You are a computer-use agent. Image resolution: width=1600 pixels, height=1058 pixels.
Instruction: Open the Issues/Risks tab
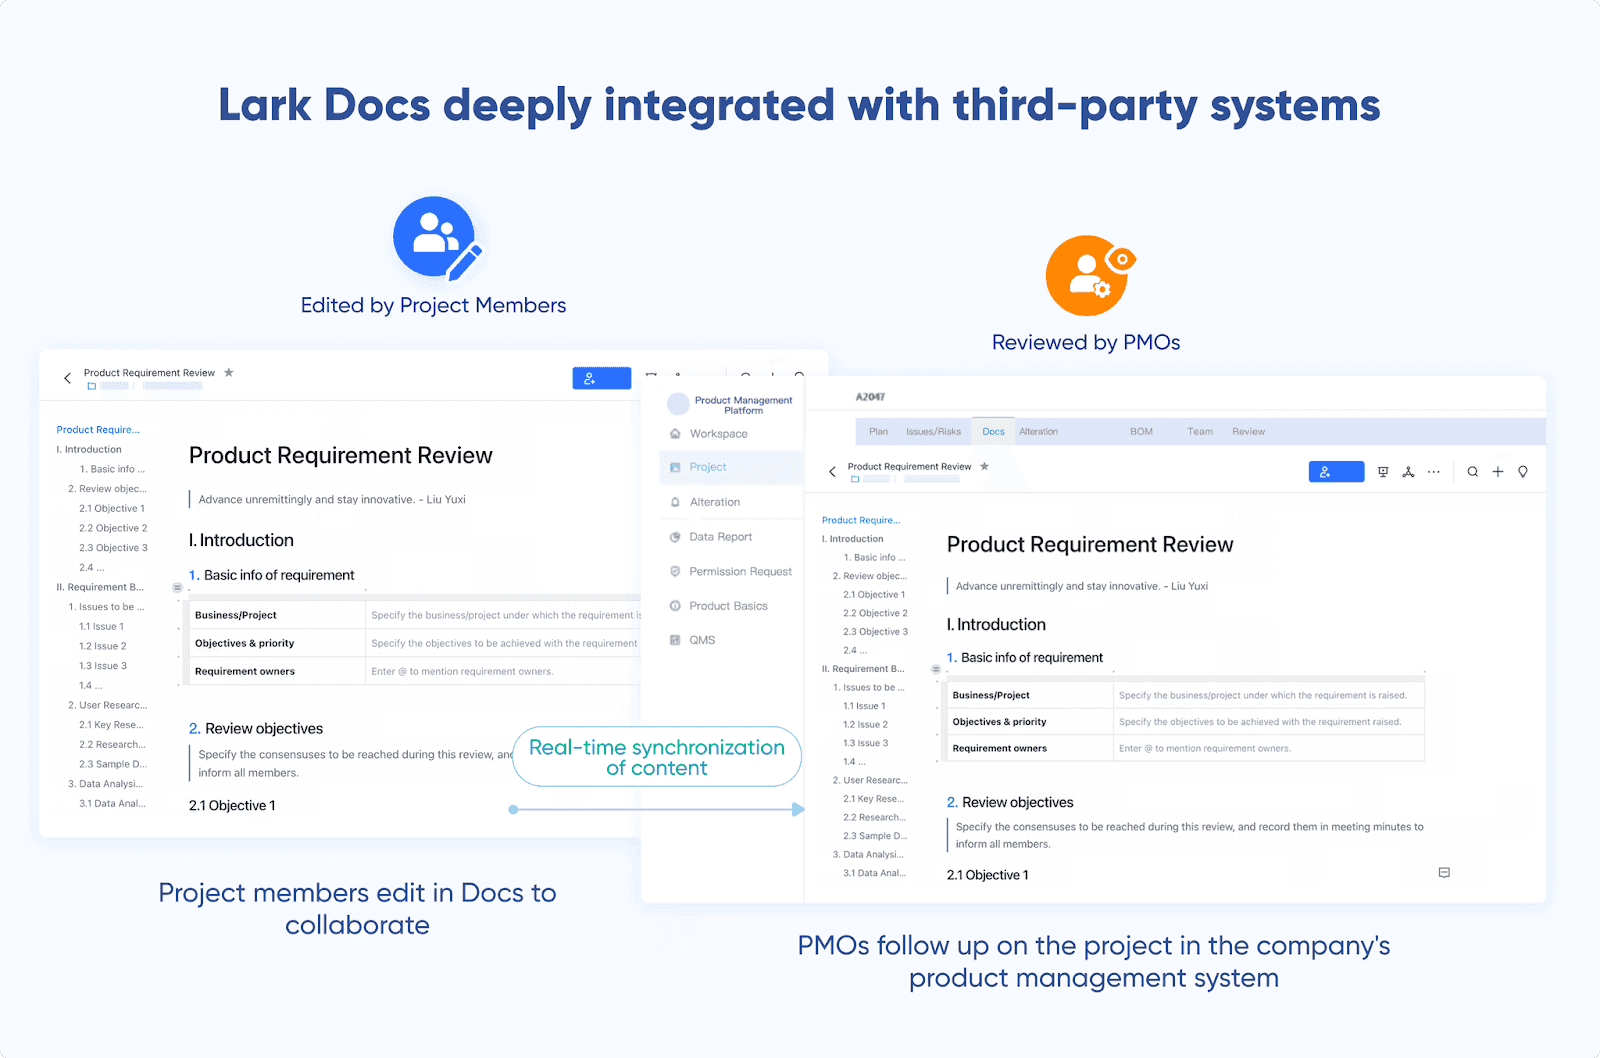[933, 431]
